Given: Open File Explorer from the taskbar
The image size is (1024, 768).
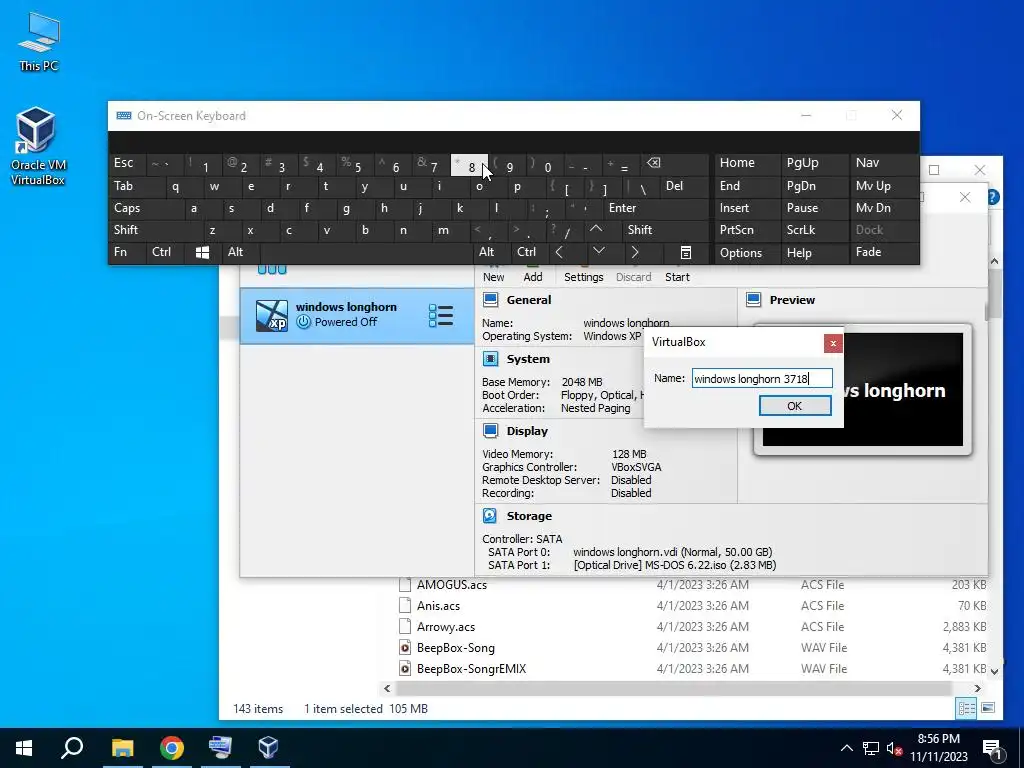Looking at the screenshot, I should pyautogui.click(x=122, y=748).
